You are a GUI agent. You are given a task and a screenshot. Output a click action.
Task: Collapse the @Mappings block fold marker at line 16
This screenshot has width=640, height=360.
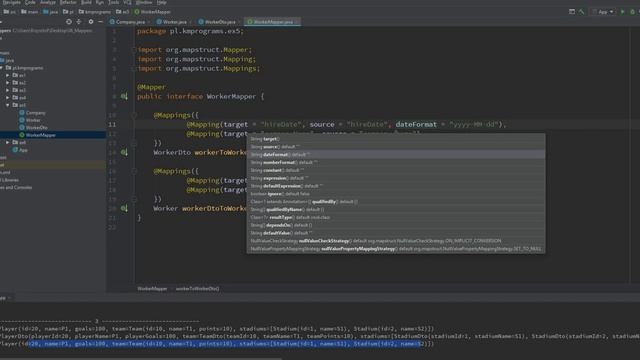[x=133, y=171]
